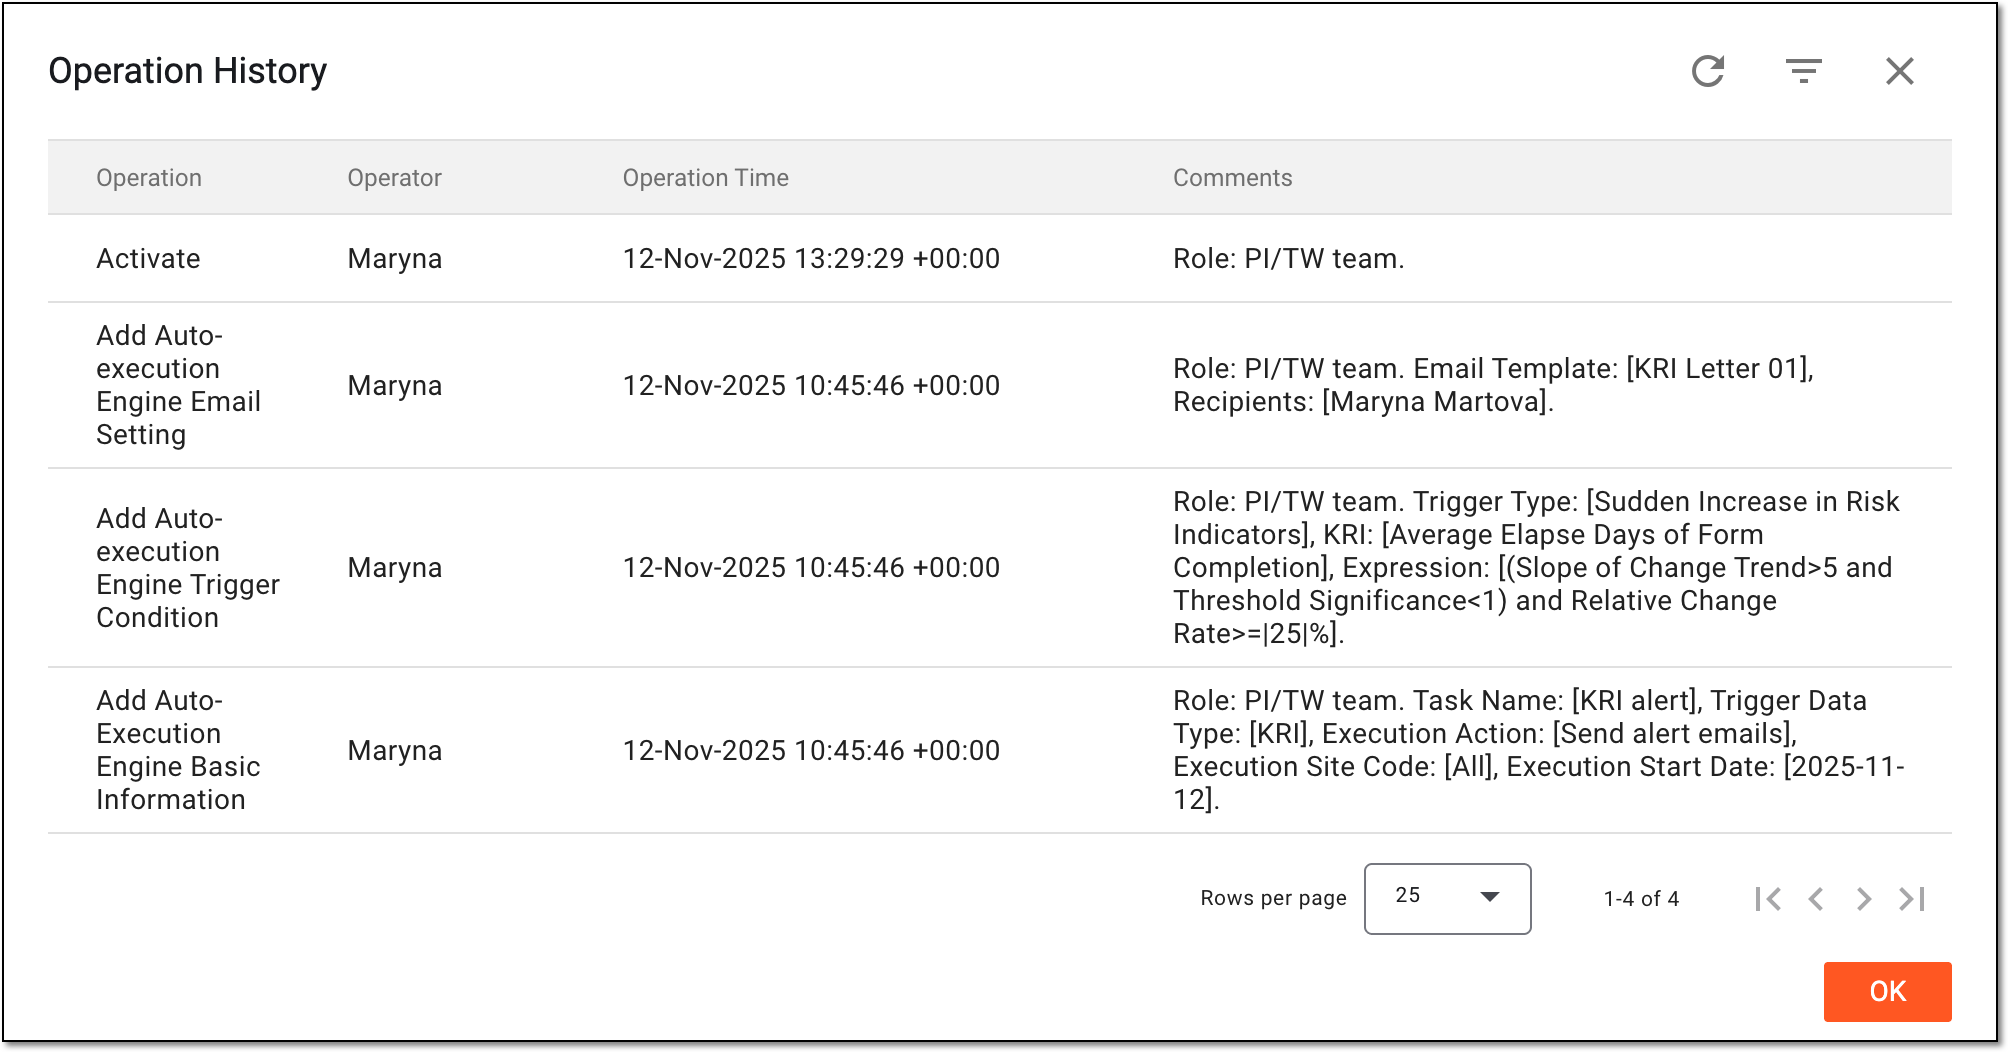Select the 12-Nov-2025 13:29:29 timestamp
The width and height of the screenshot is (2008, 1052).
click(x=811, y=258)
